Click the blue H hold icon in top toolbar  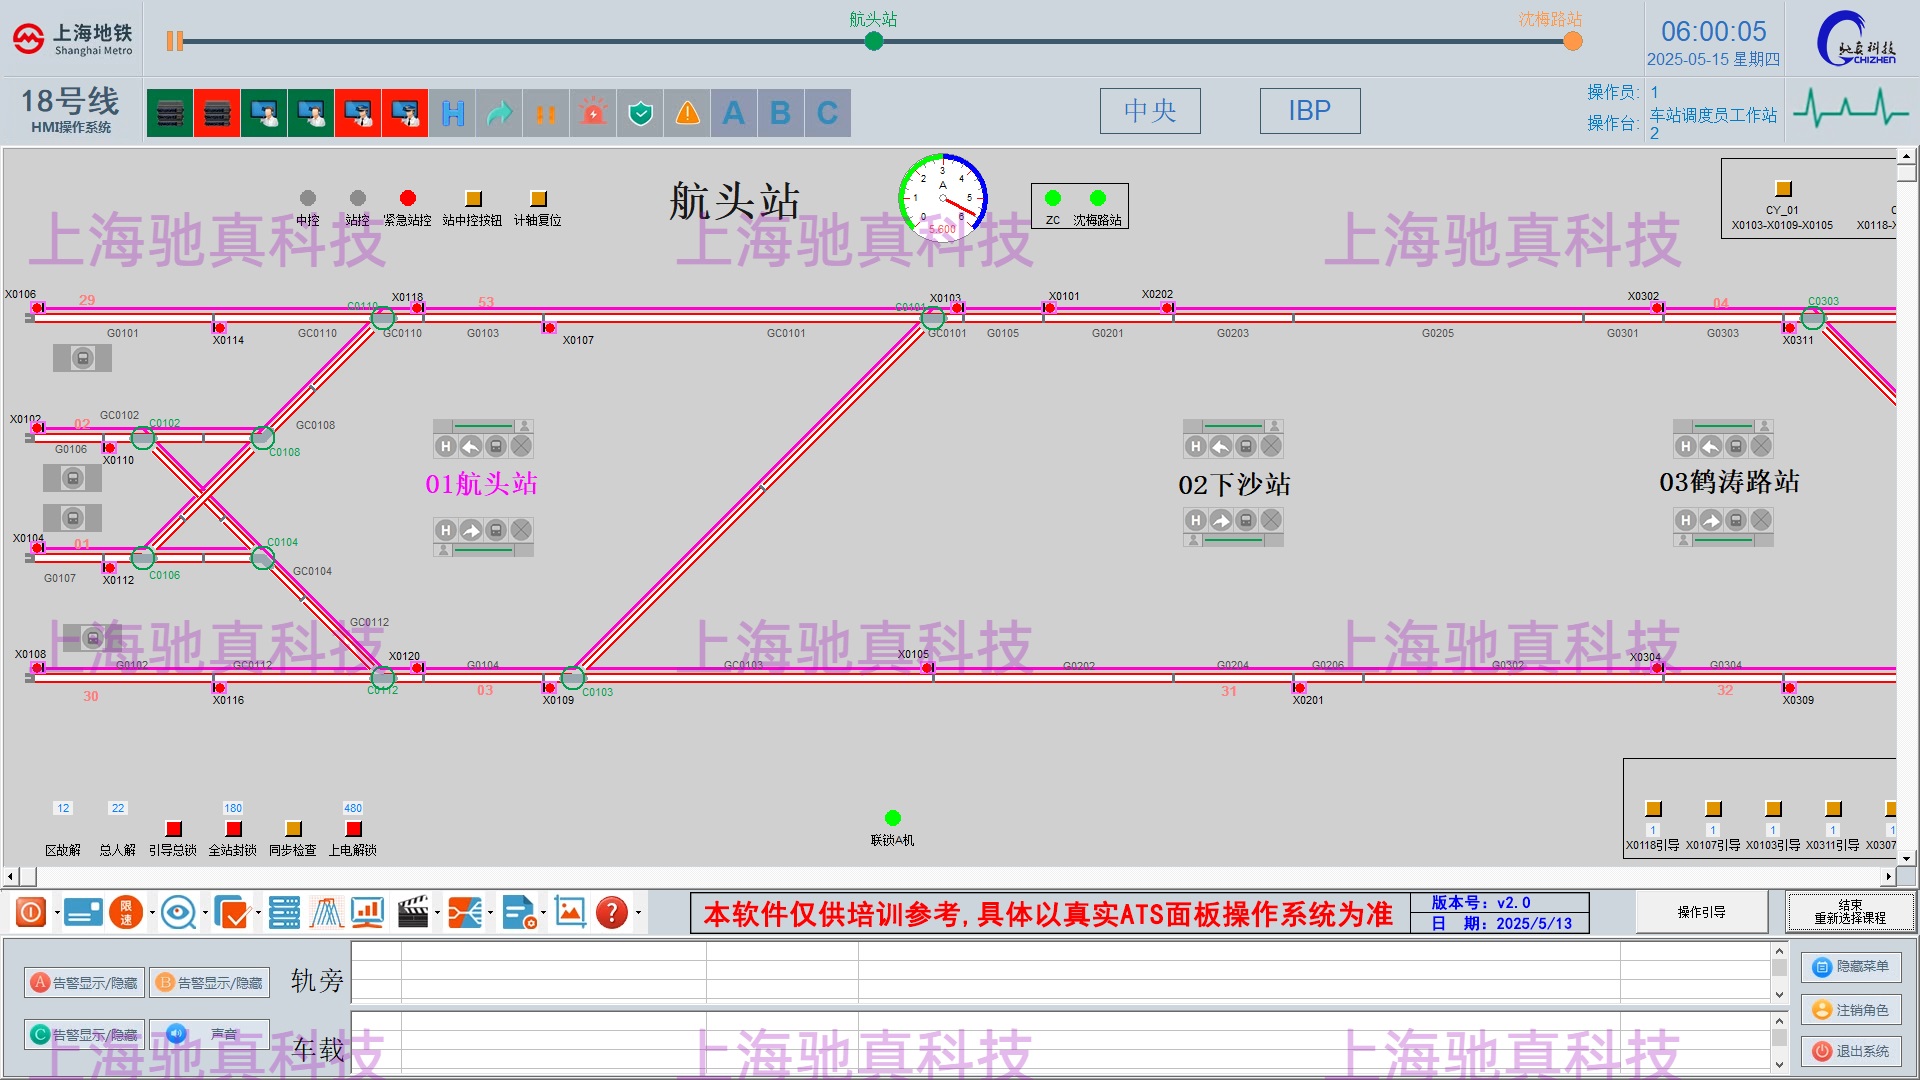click(x=453, y=113)
